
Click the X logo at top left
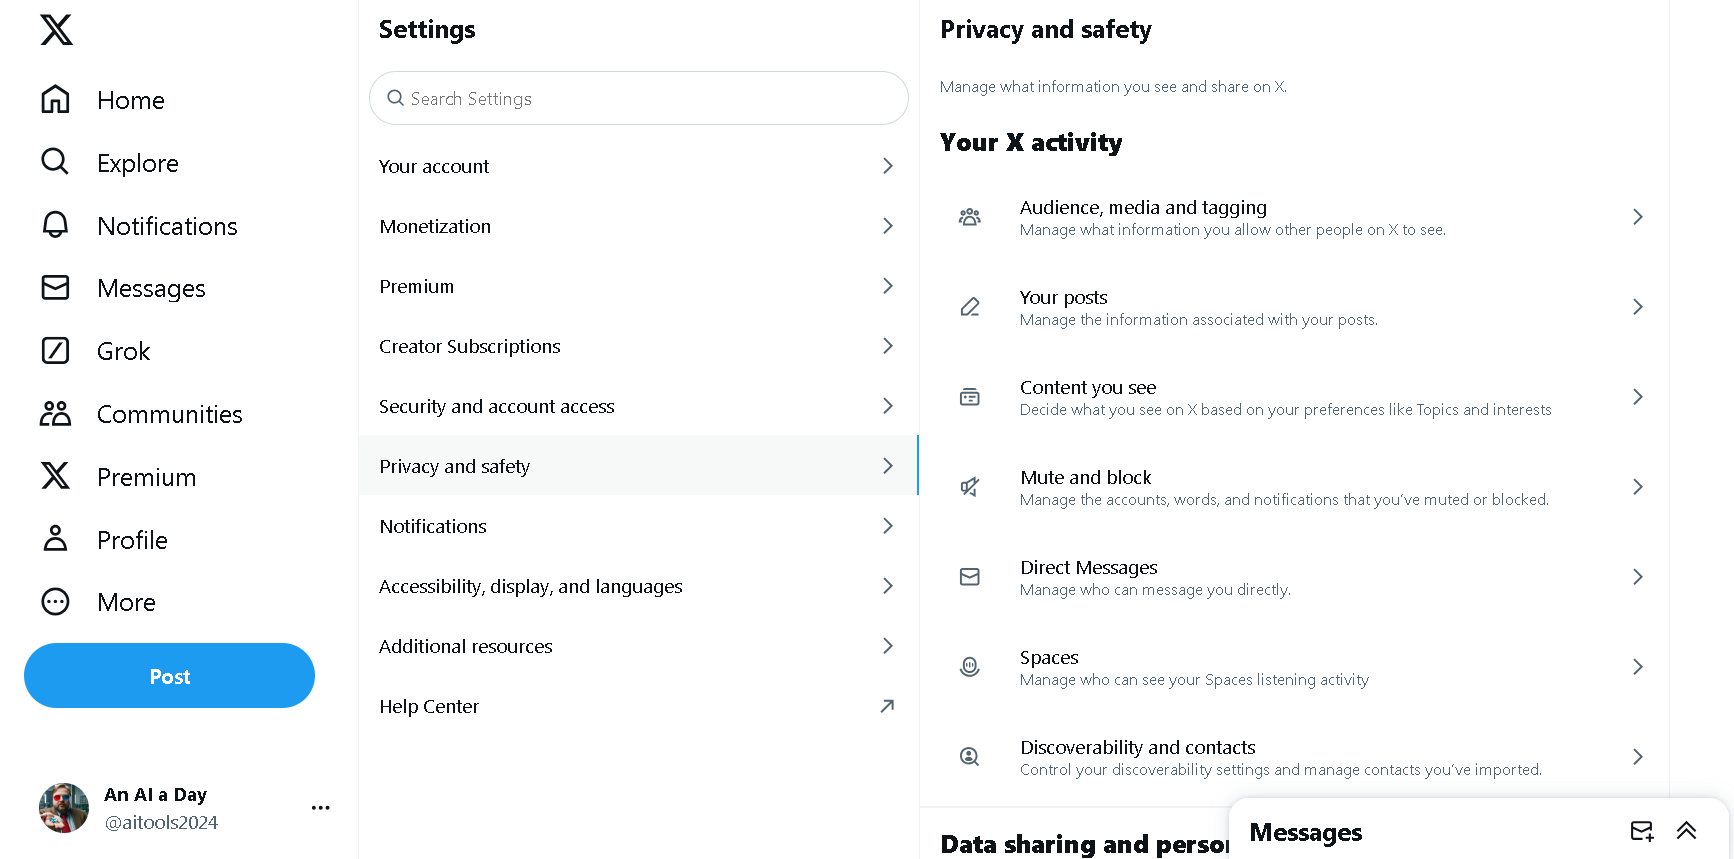(x=56, y=30)
